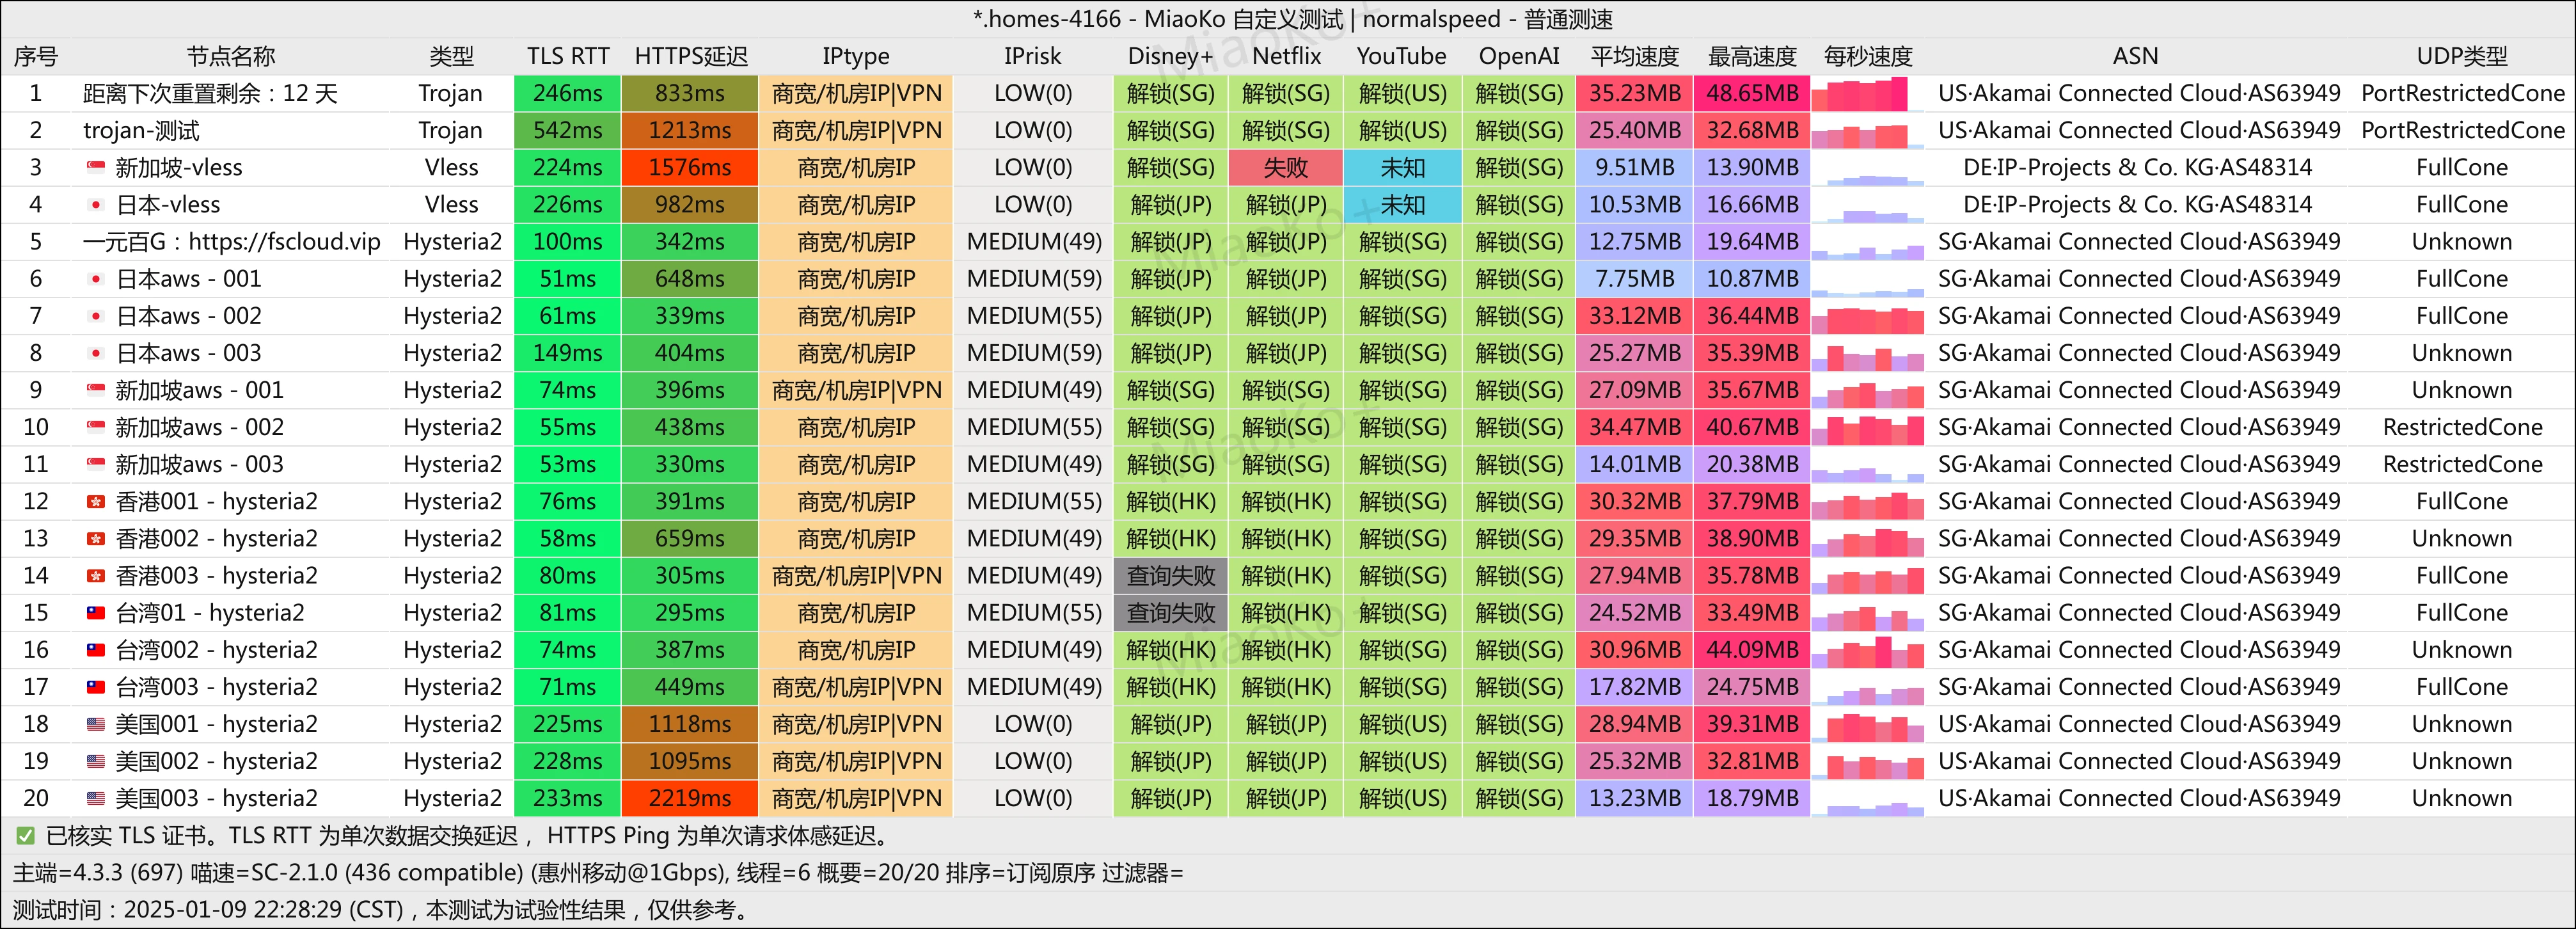The height and width of the screenshot is (929, 2576).
Task: Click the Taiwan flag beside 台湾003 - hysteria2
Action: point(96,687)
